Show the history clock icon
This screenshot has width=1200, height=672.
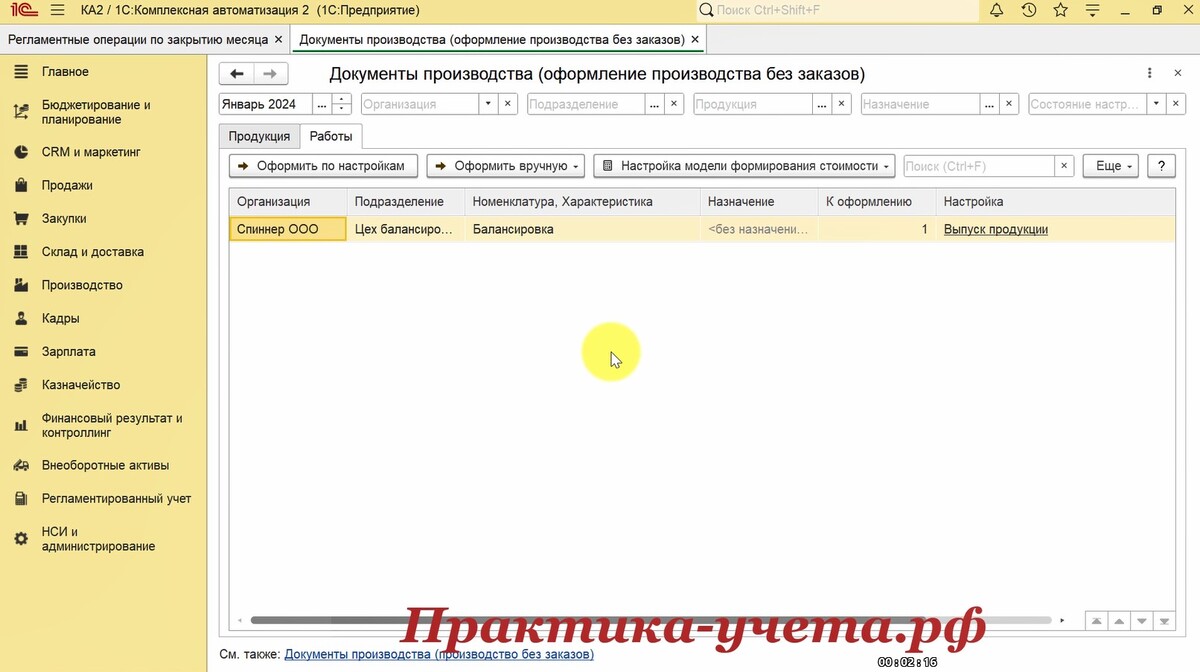(1029, 10)
